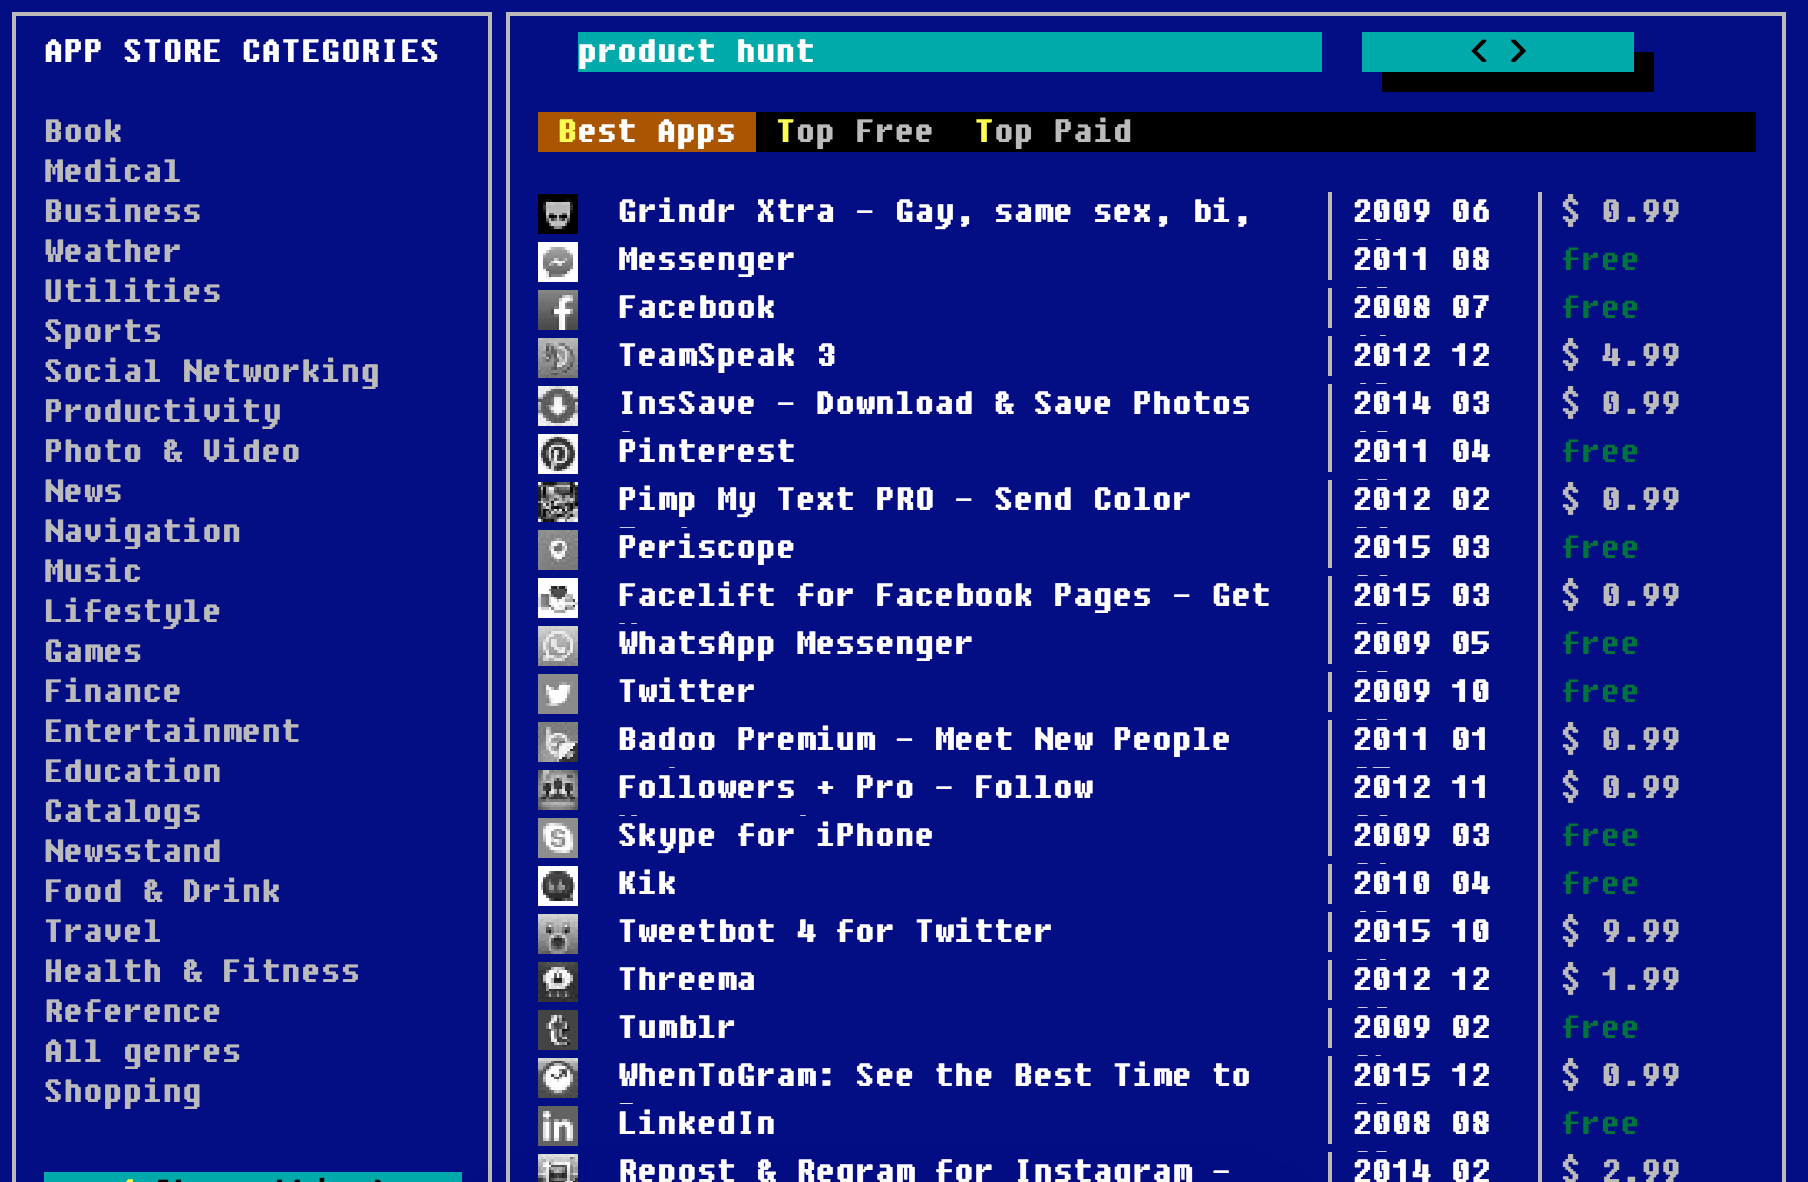Click the Skype for iPhone icon
1808x1182 pixels.
tap(558, 837)
